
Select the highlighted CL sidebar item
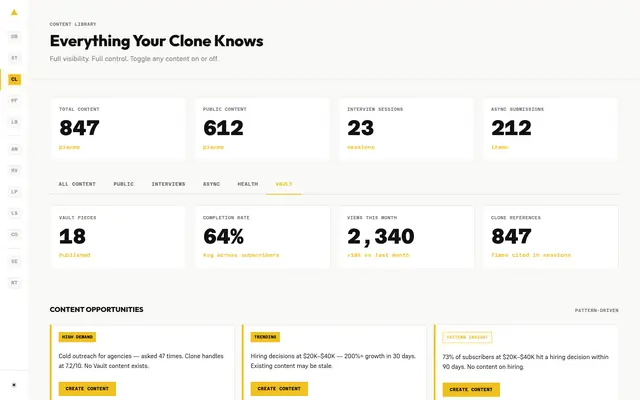click(14, 79)
